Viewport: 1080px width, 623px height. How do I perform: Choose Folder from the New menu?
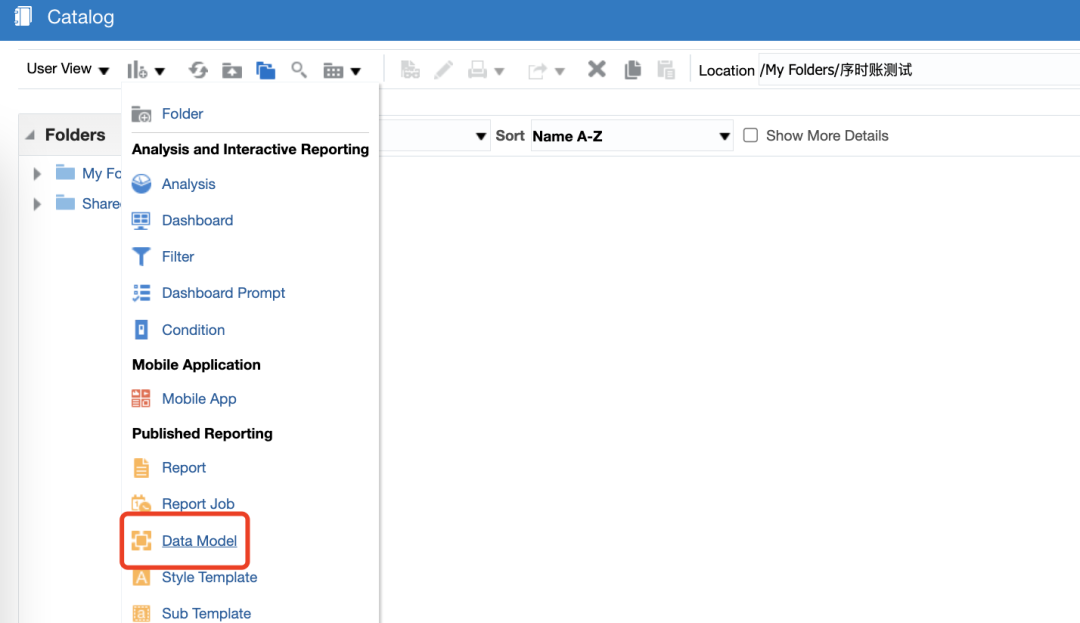coord(182,114)
